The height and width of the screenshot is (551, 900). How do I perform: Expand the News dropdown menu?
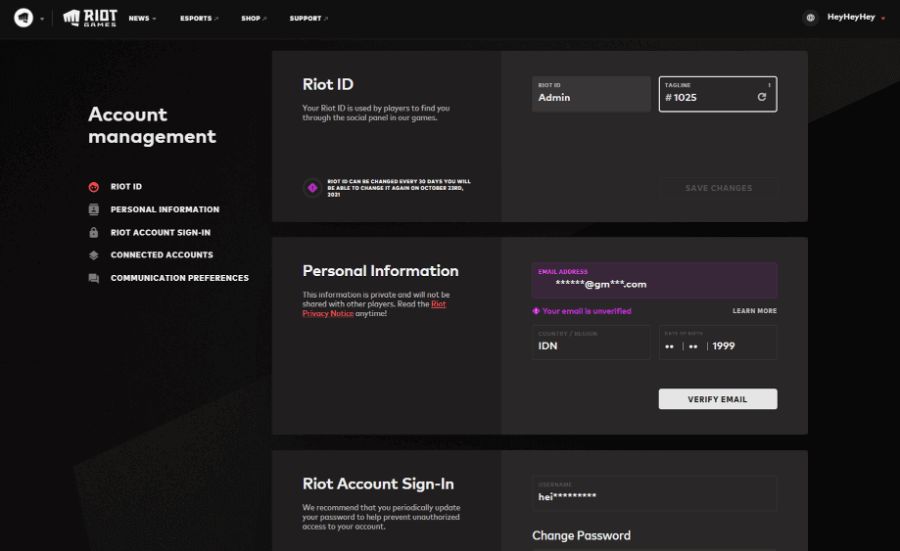142,18
